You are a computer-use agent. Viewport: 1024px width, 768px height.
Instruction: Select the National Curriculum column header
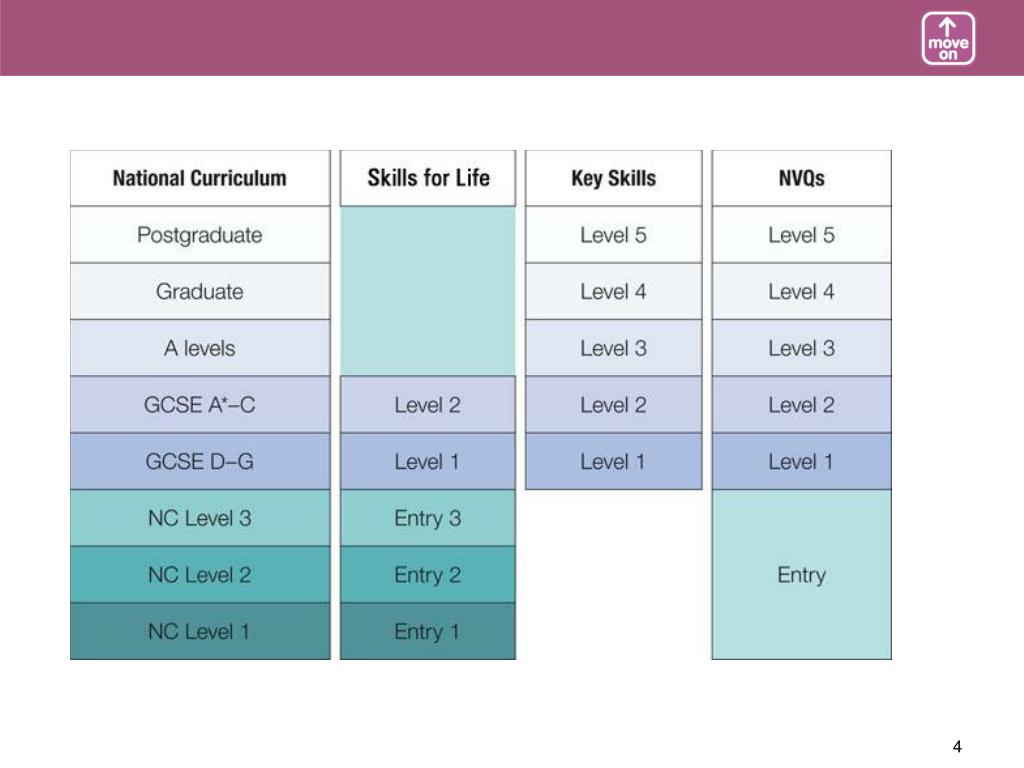[x=200, y=178]
